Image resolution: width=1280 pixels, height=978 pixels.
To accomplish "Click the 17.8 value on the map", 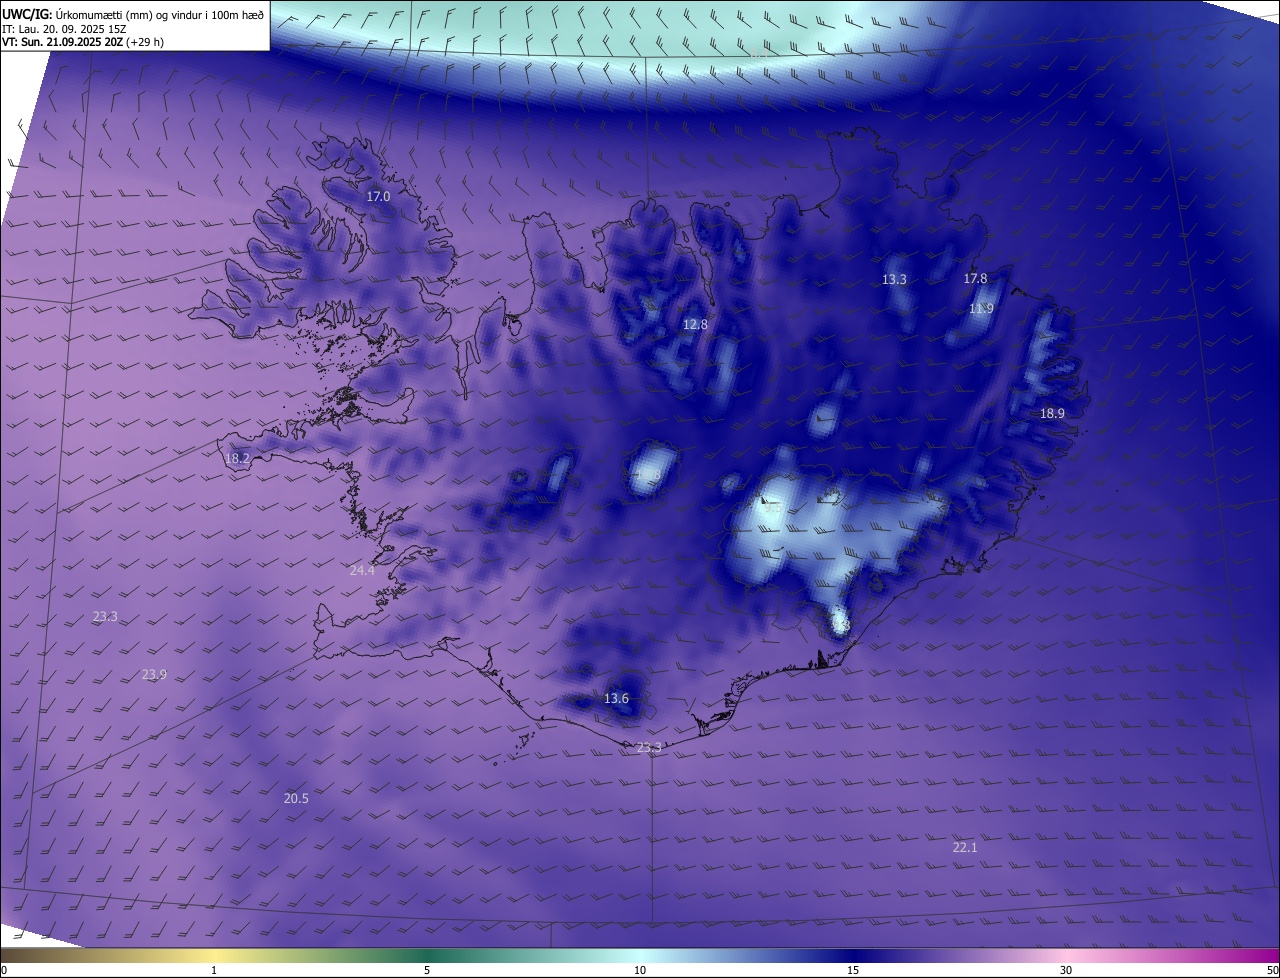I will [975, 279].
